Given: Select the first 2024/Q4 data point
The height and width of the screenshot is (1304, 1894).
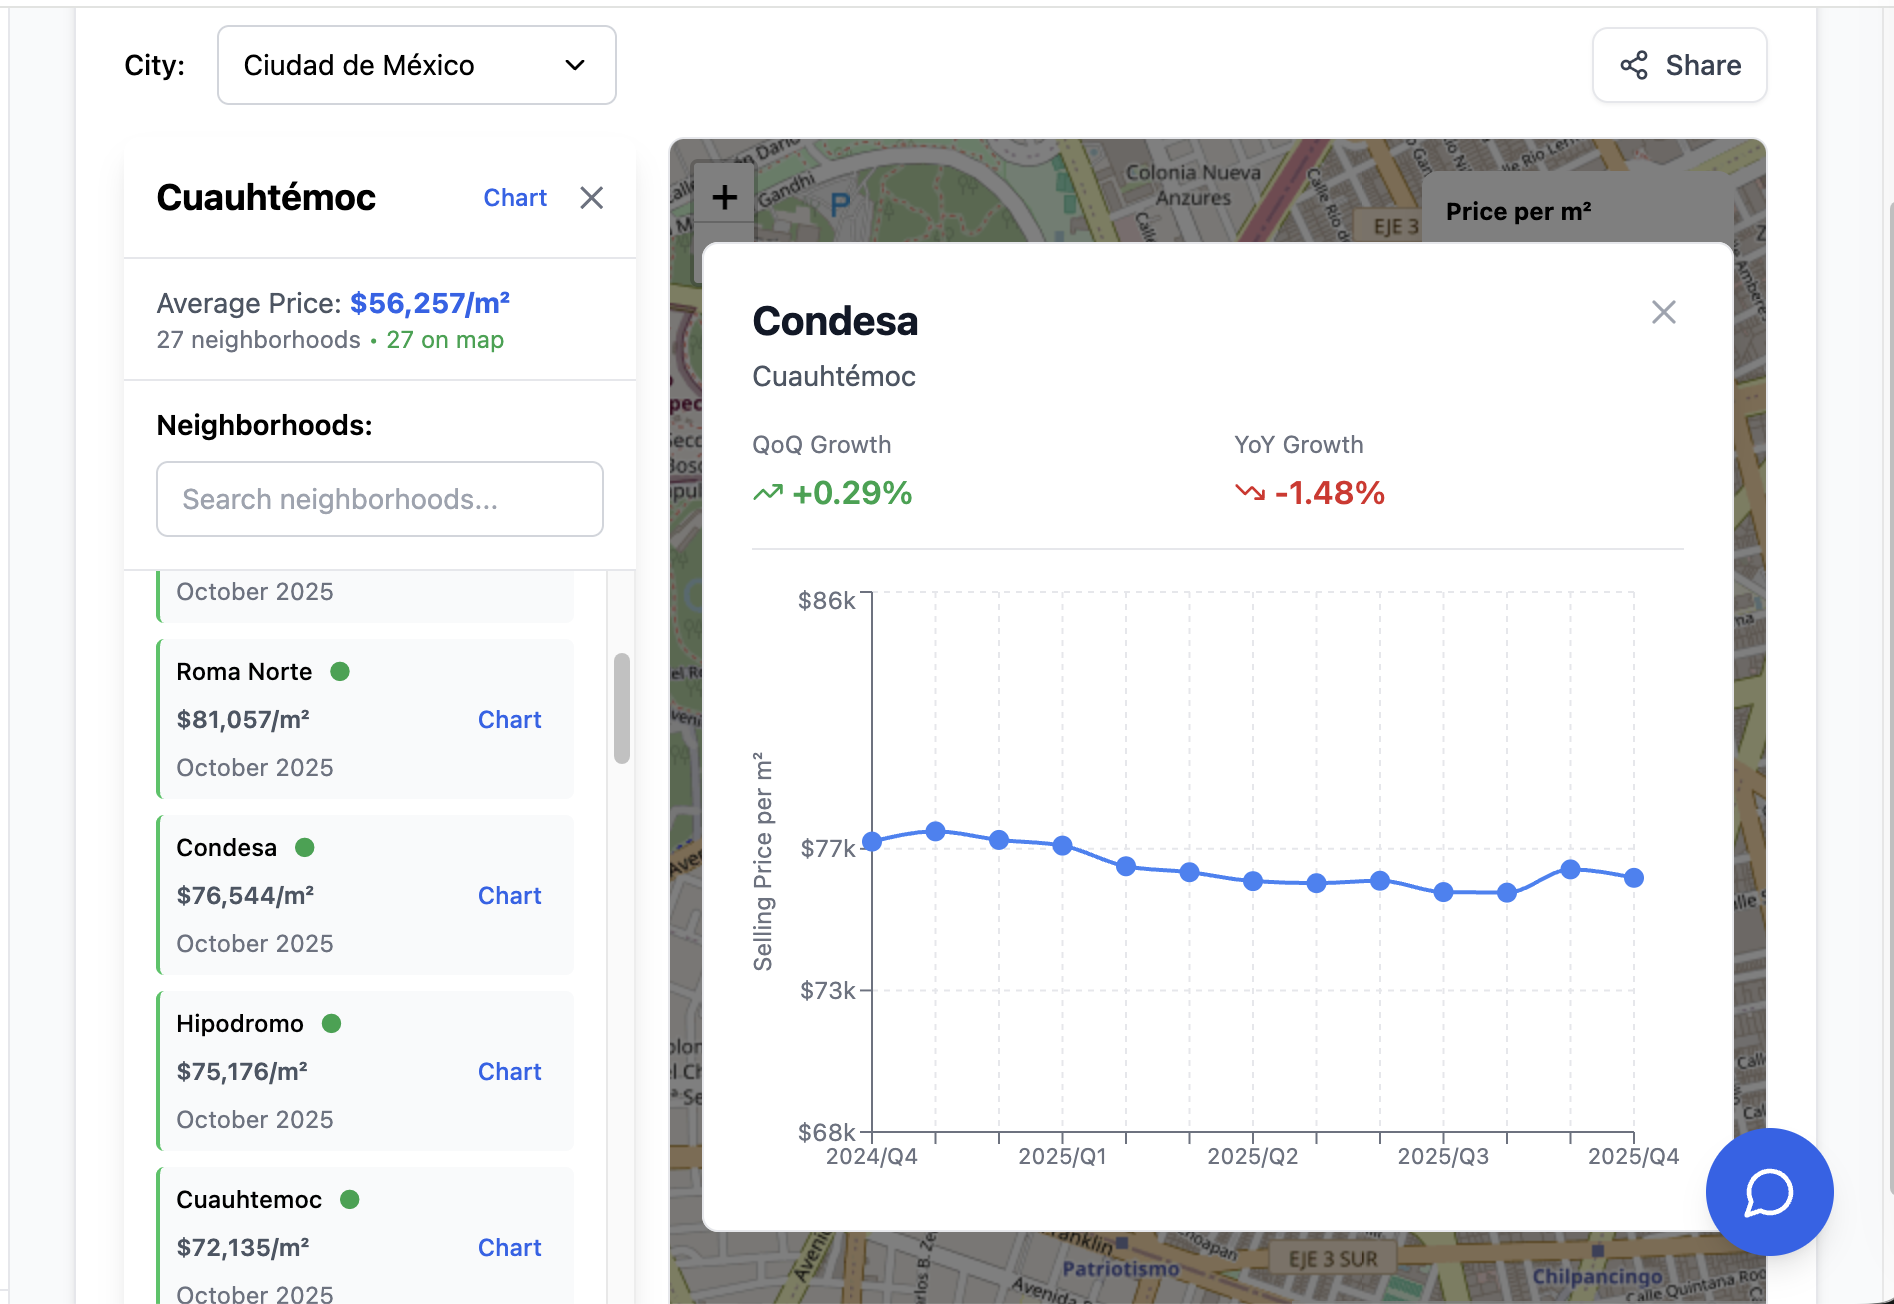Looking at the screenshot, I should tap(872, 842).
